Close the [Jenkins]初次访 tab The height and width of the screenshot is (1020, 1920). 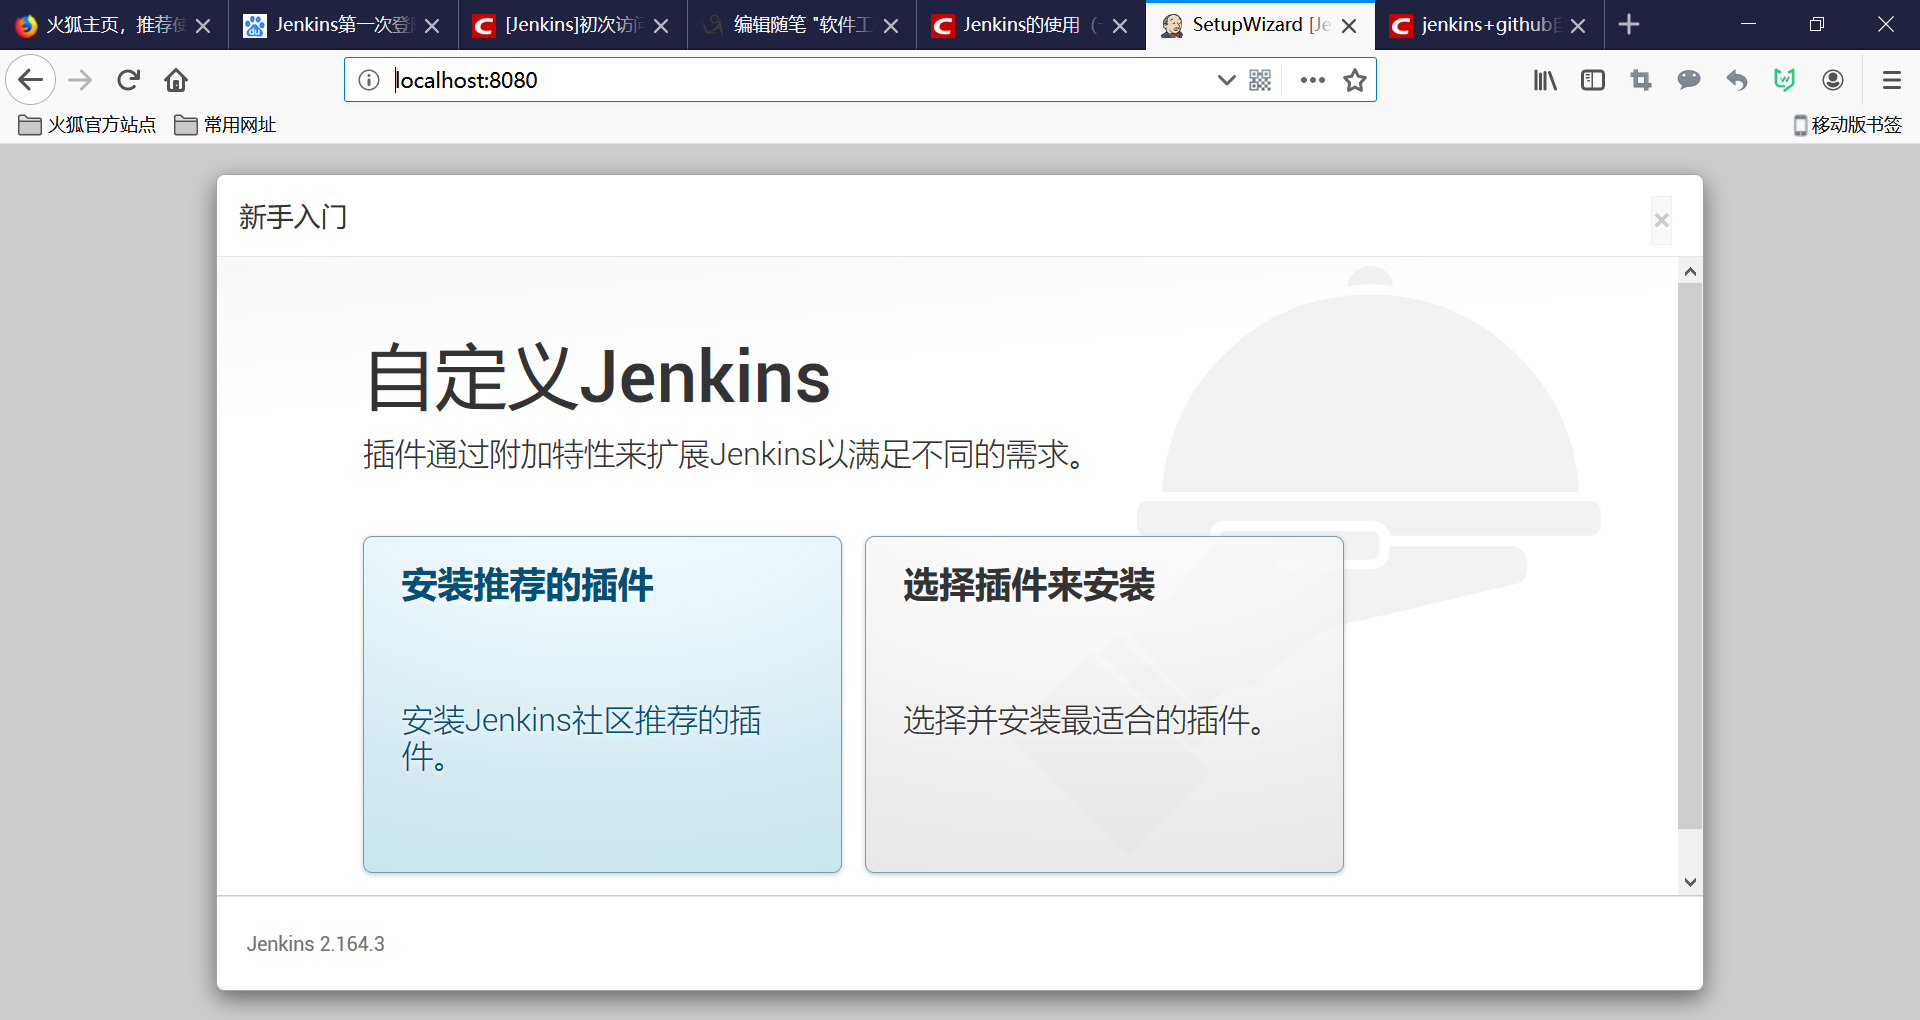(661, 26)
